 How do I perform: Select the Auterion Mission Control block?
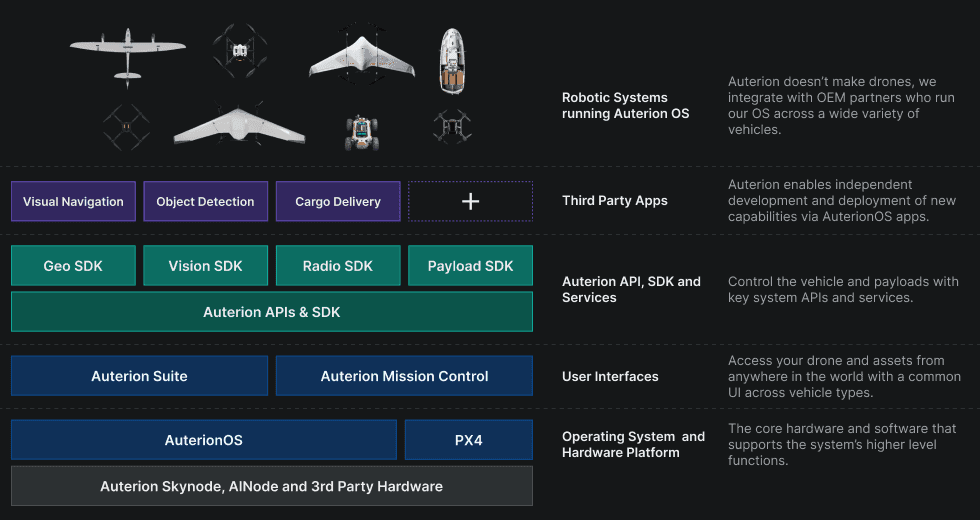coord(404,376)
